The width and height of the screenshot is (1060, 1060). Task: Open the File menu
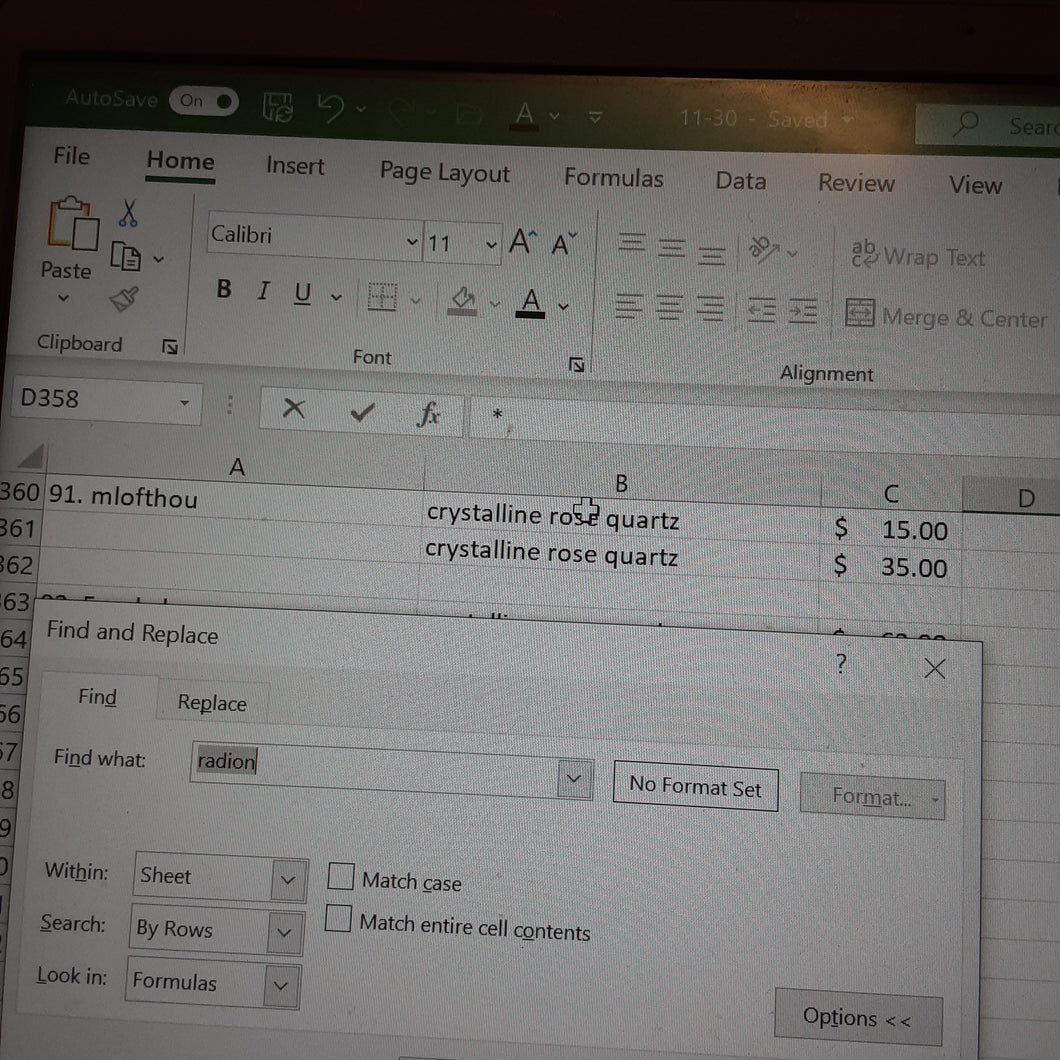(72, 155)
